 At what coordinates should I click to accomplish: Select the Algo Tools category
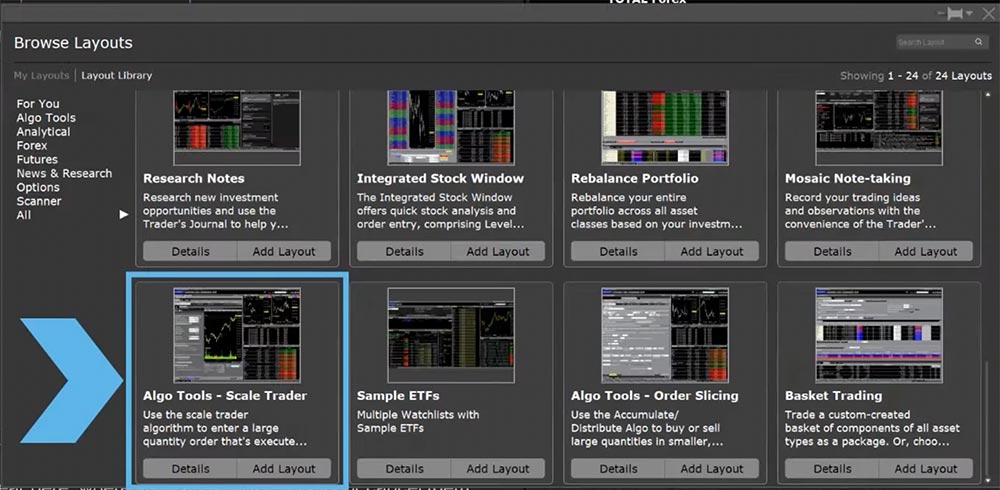[46, 118]
